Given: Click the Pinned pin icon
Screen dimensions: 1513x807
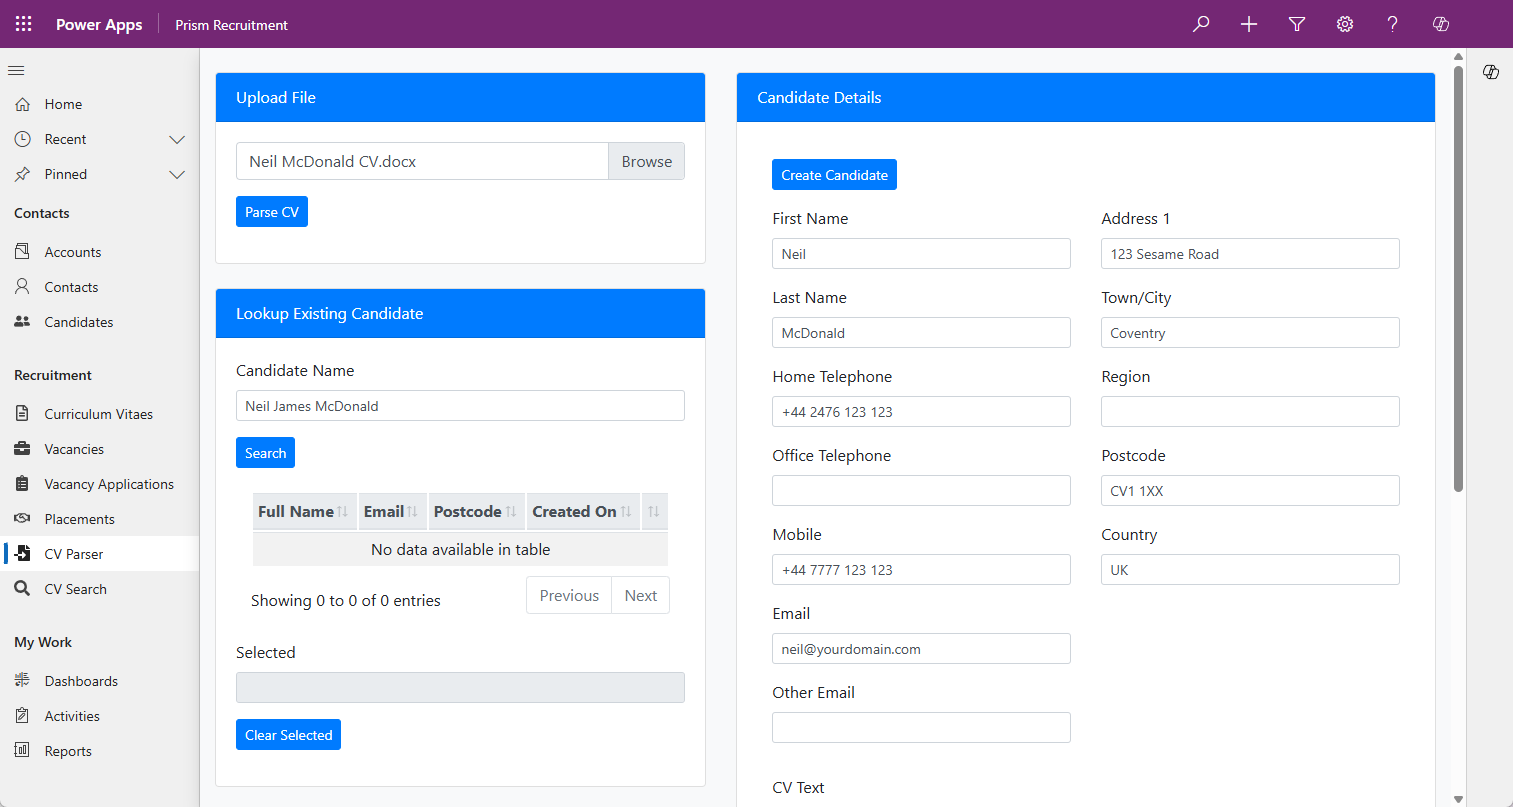Looking at the screenshot, I should coord(22,174).
